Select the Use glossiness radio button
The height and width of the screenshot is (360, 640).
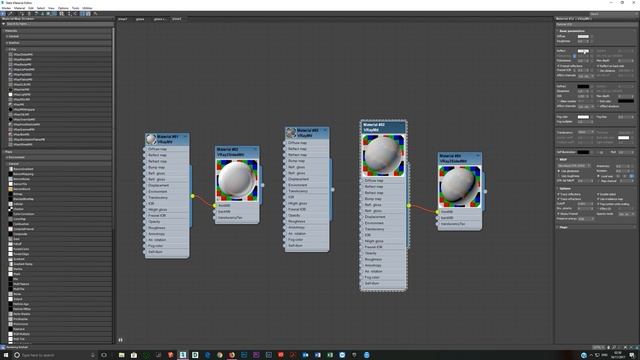point(559,171)
